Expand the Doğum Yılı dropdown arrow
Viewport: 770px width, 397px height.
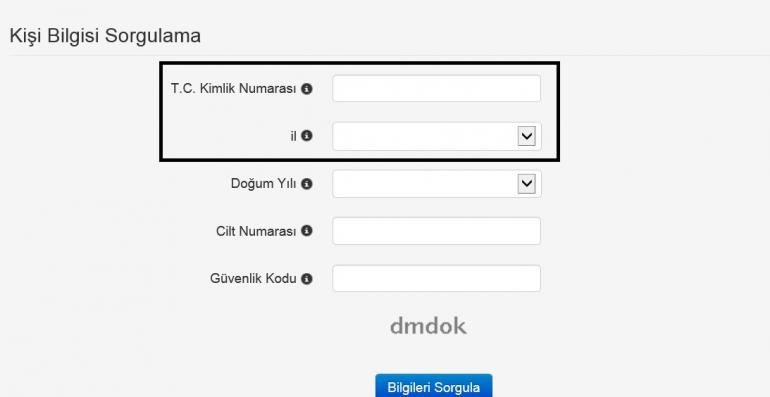526,184
